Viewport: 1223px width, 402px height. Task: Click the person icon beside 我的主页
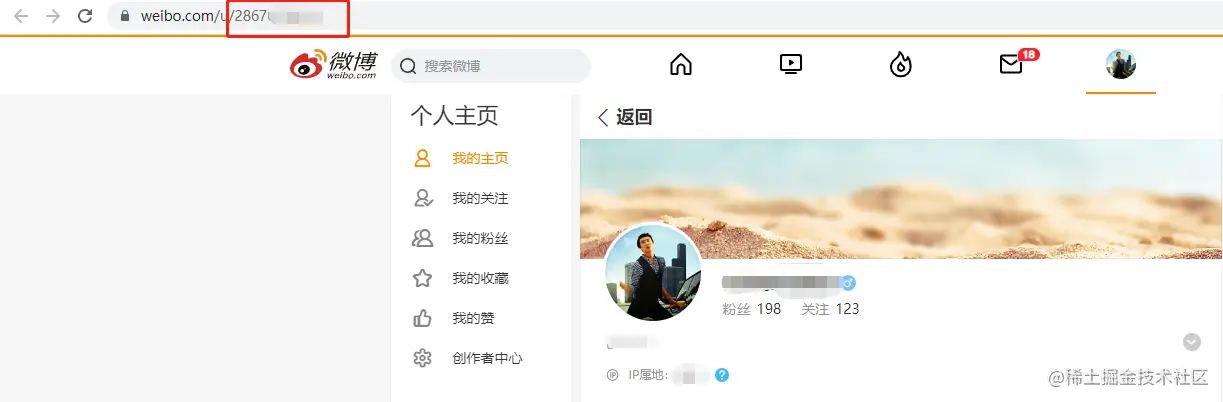[x=422, y=158]
